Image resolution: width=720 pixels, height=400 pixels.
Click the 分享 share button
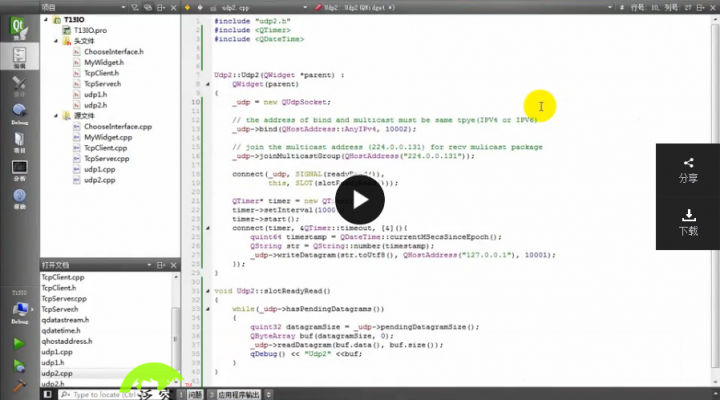click(x=688, y=169)
